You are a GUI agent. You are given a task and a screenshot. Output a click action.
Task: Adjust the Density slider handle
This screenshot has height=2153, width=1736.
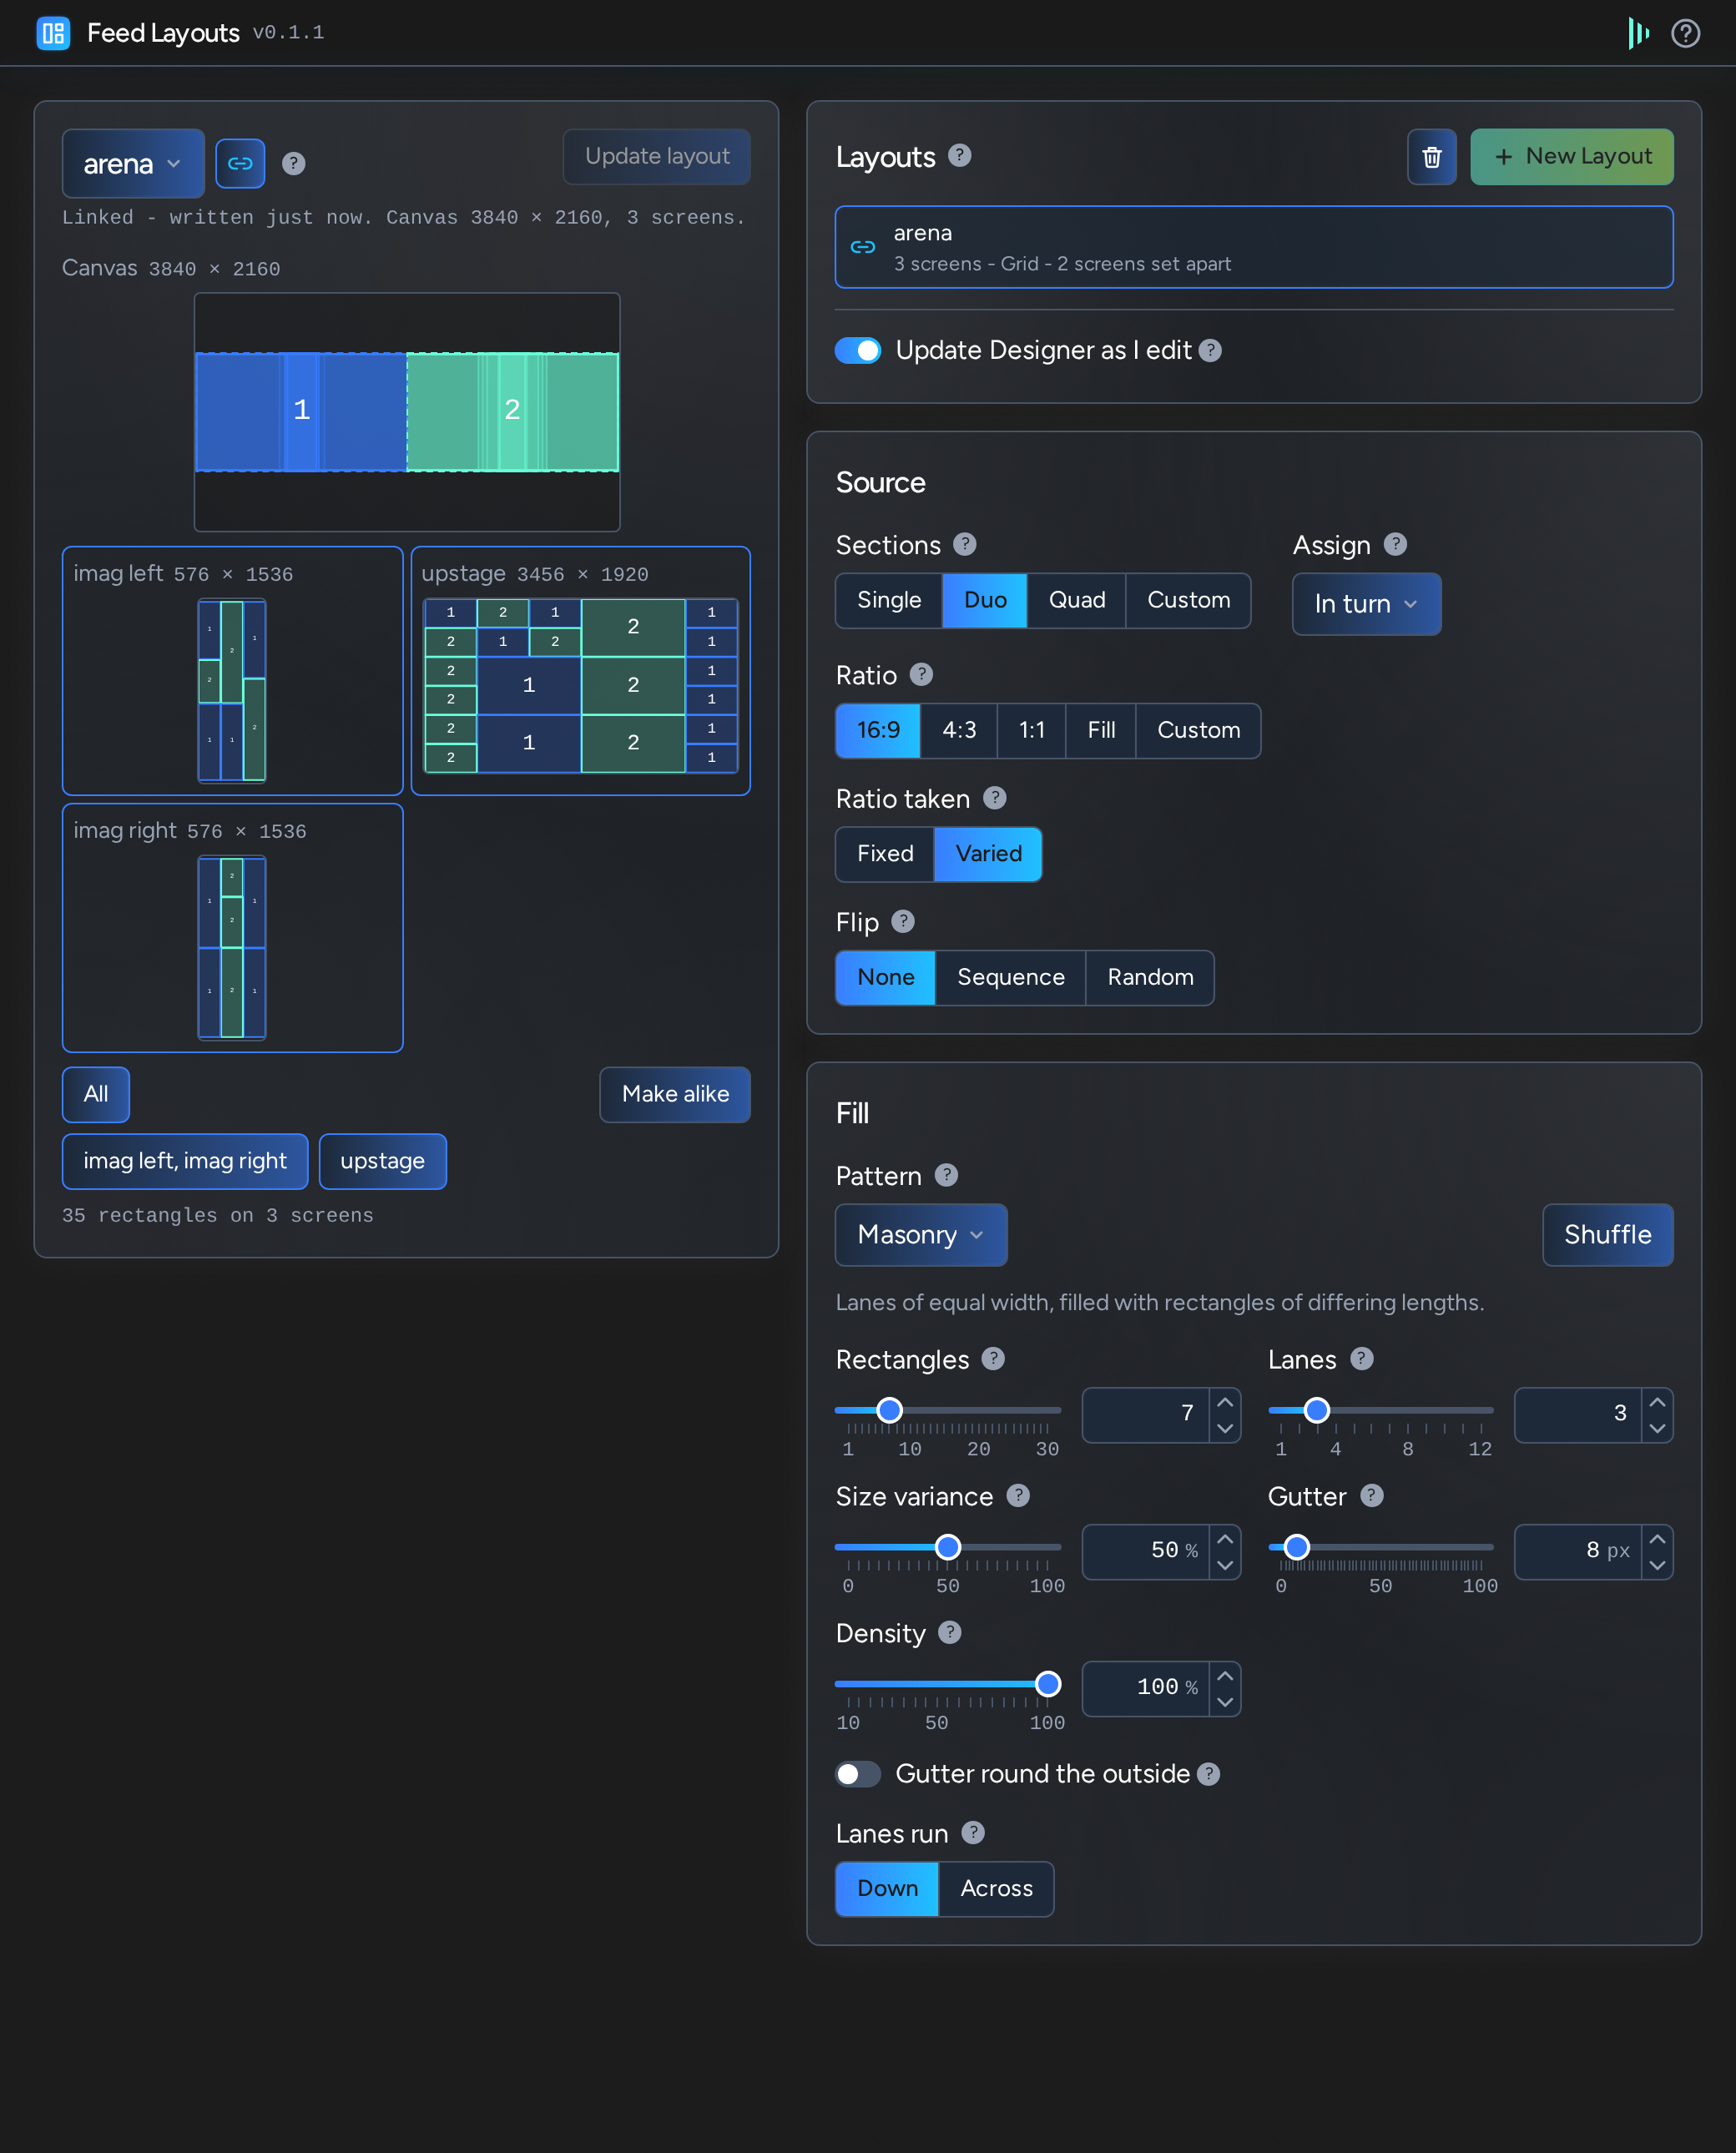coord(1047,1684)
